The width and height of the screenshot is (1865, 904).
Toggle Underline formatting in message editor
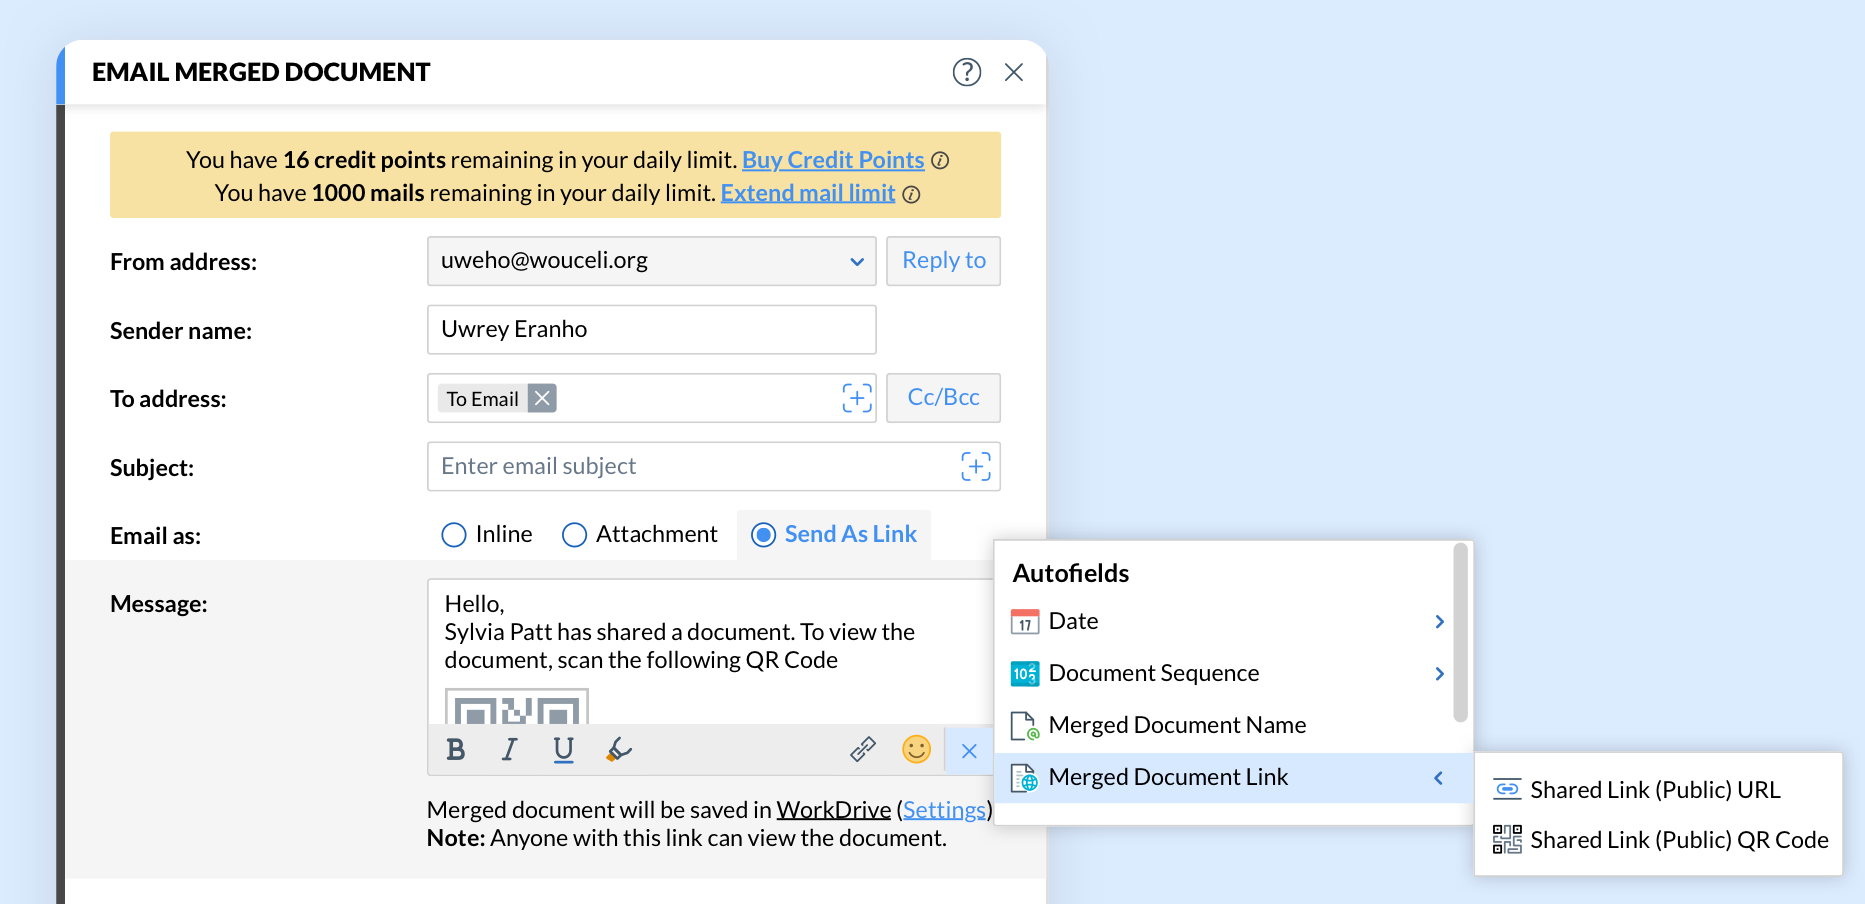pyautogui.click(x=564, y=750)
